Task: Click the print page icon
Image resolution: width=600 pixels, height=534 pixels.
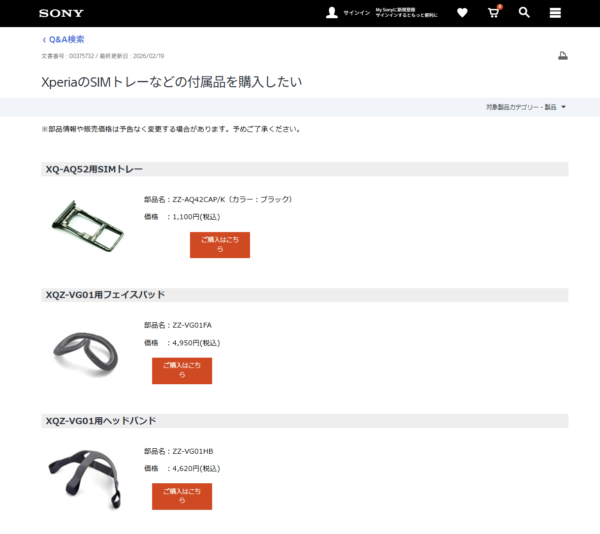Action: click(562, 56)
